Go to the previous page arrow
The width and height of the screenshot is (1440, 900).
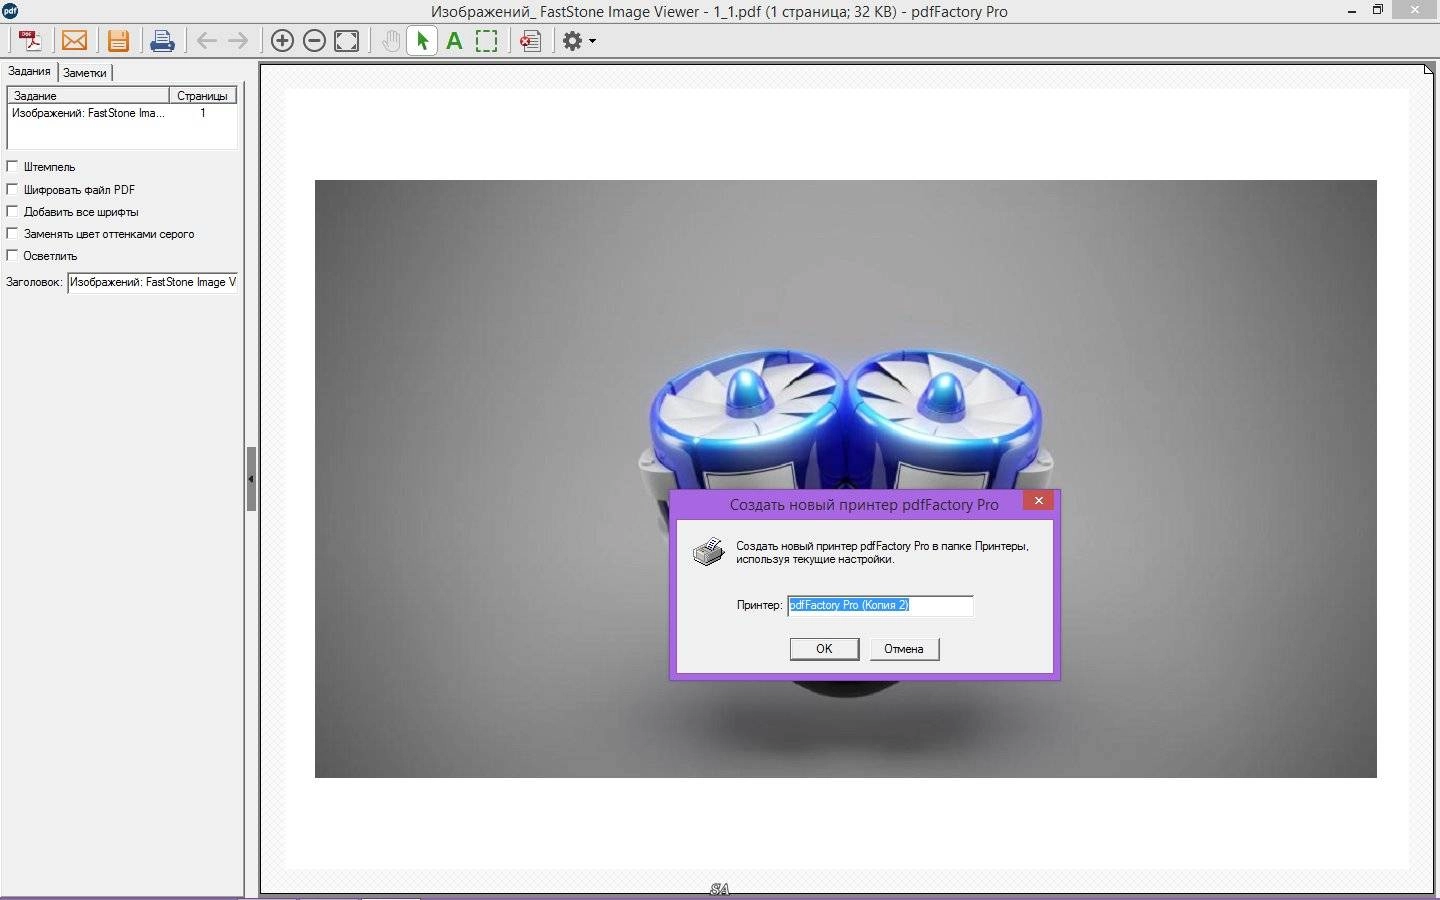(x=207, y=41)
